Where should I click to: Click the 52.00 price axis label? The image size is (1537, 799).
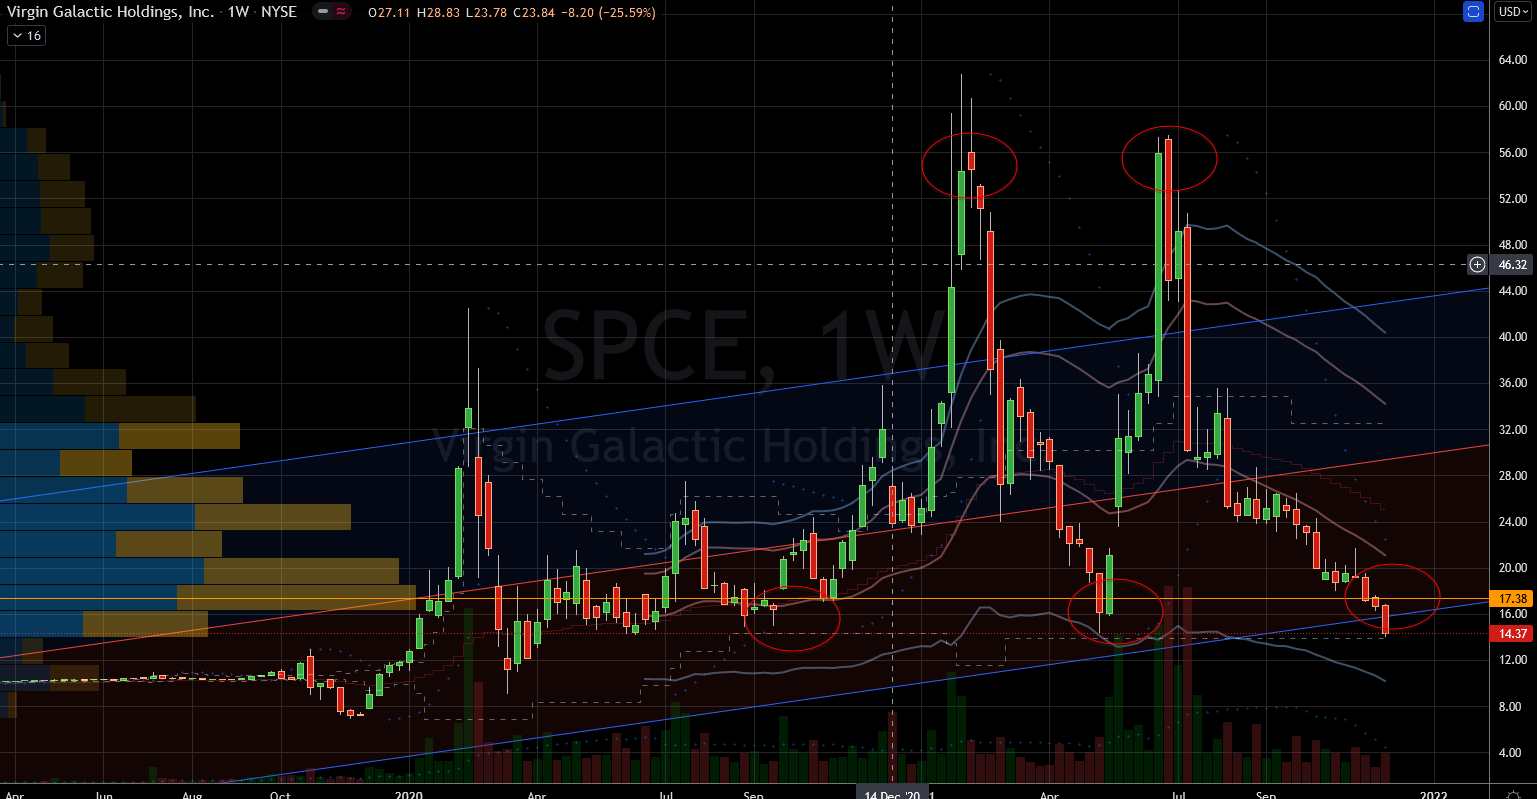tap(1512, 199)
